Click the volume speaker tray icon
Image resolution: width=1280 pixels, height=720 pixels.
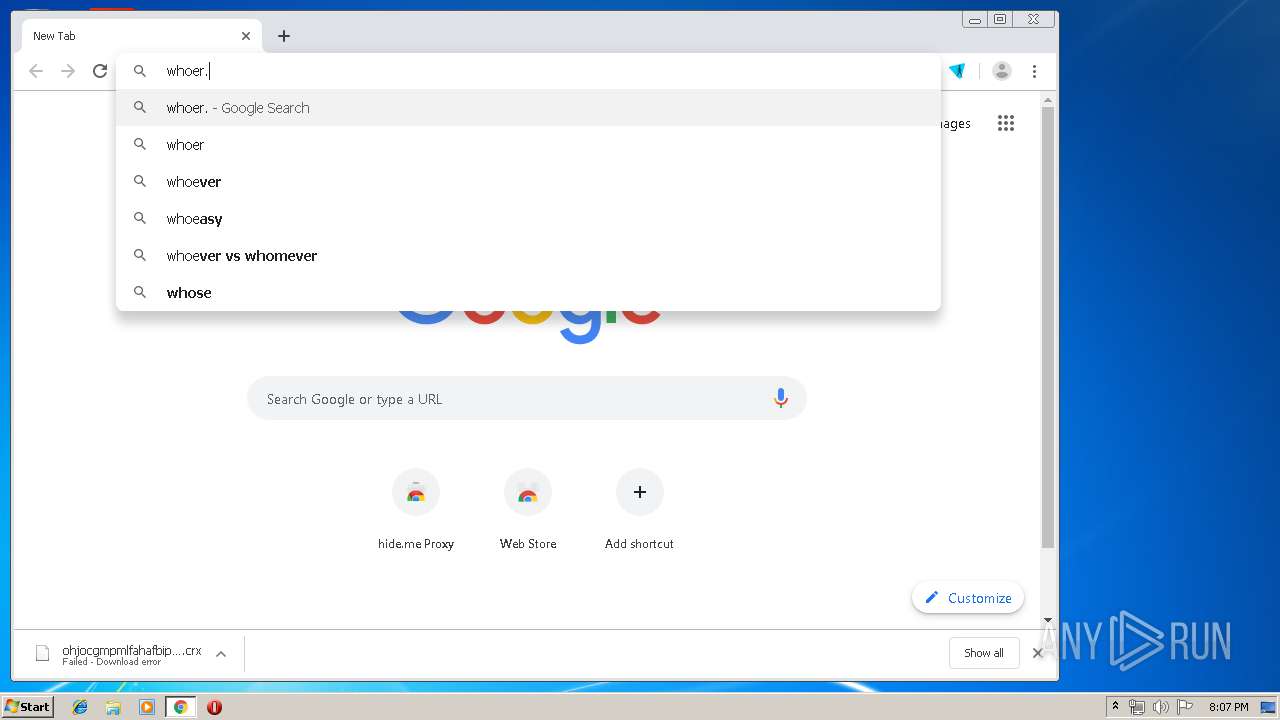[1161, 707]
